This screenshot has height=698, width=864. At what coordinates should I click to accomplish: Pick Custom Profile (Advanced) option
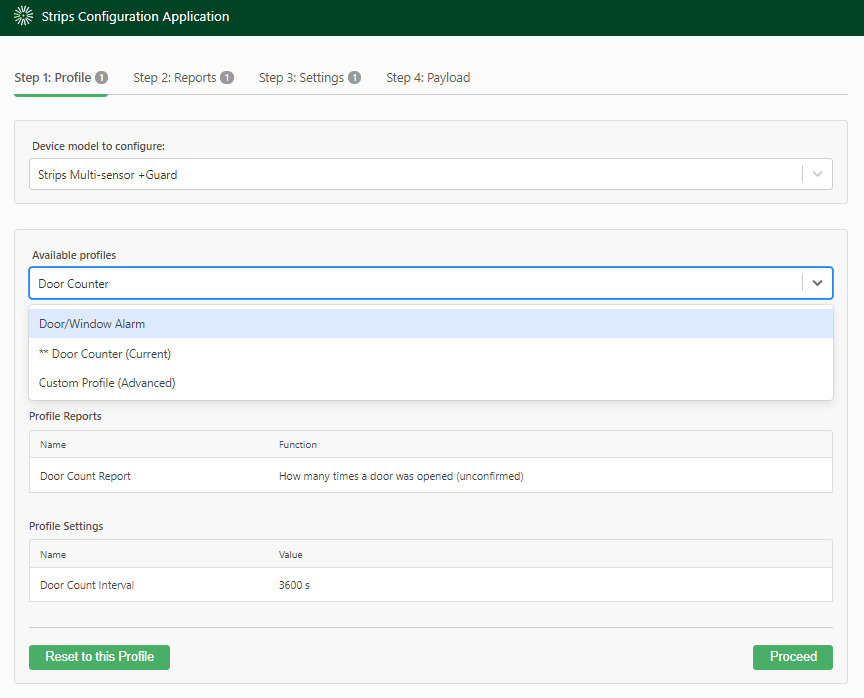(431, 383)
